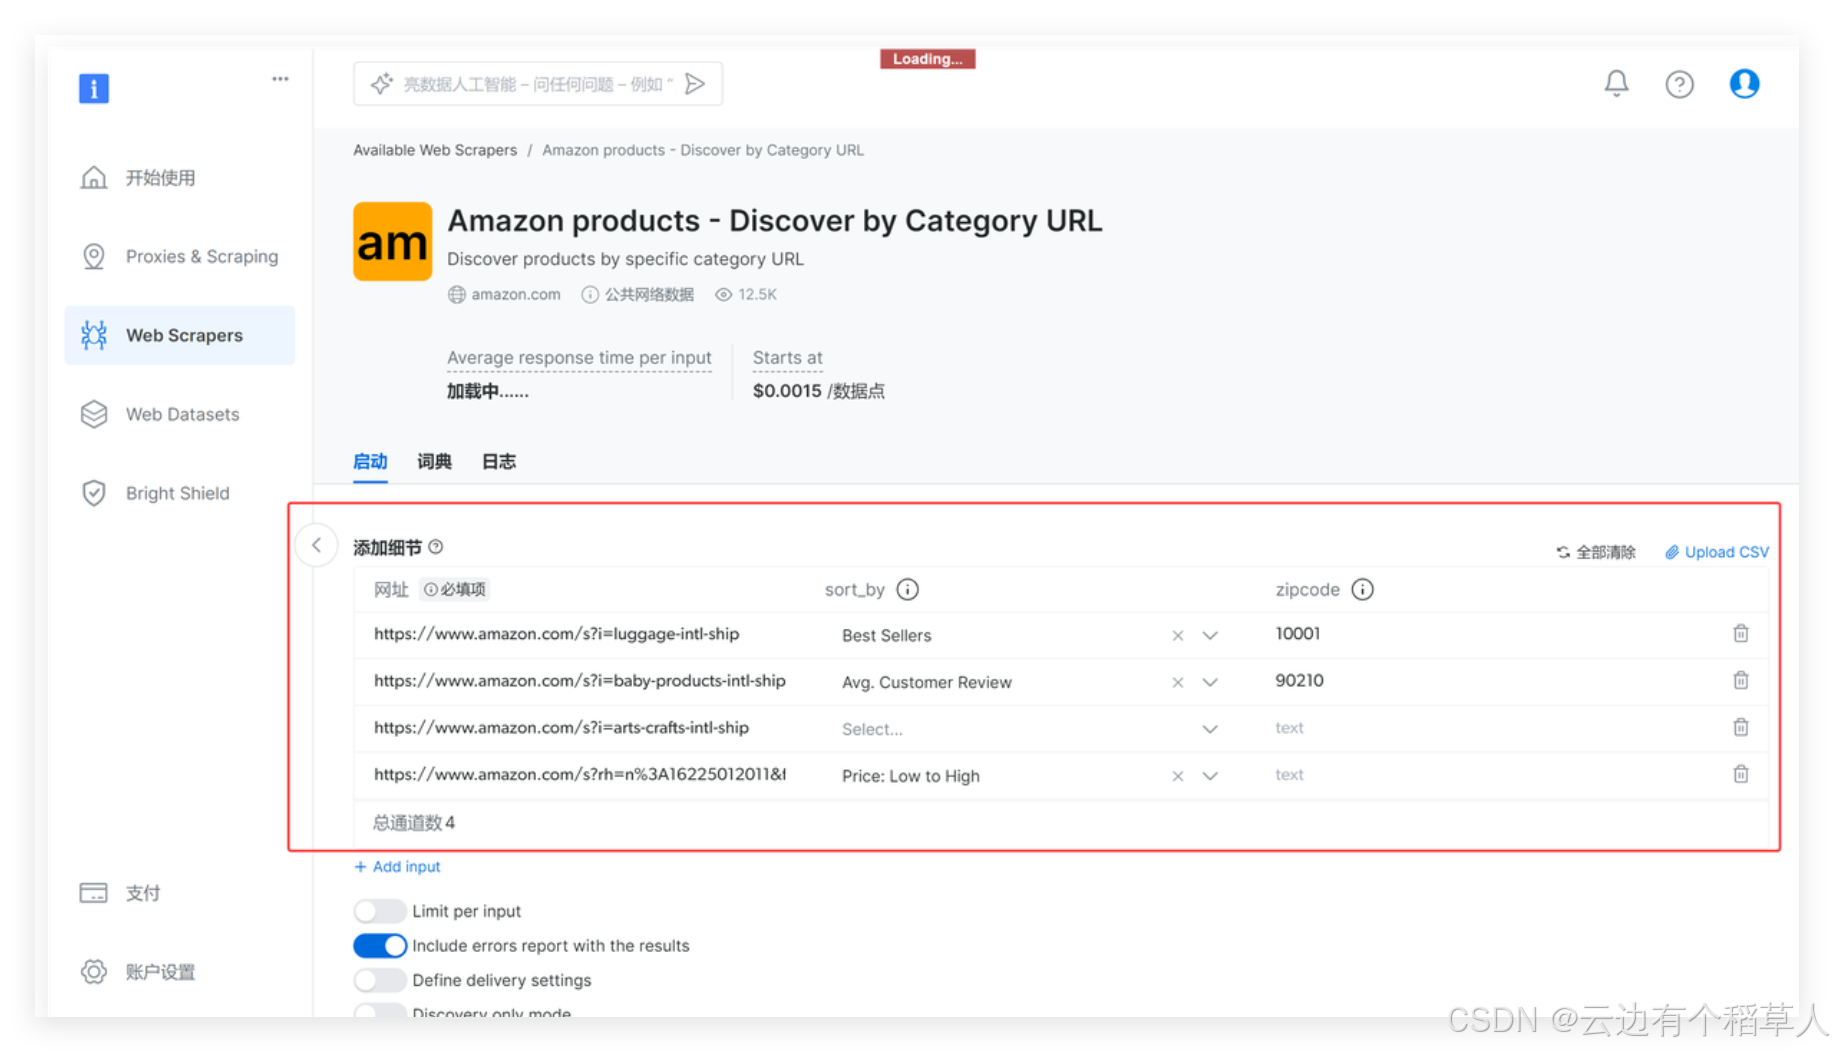Screen dimensions: 1834x1052
Task: Click the Upload CSV link
Action: click(1717, 552)
